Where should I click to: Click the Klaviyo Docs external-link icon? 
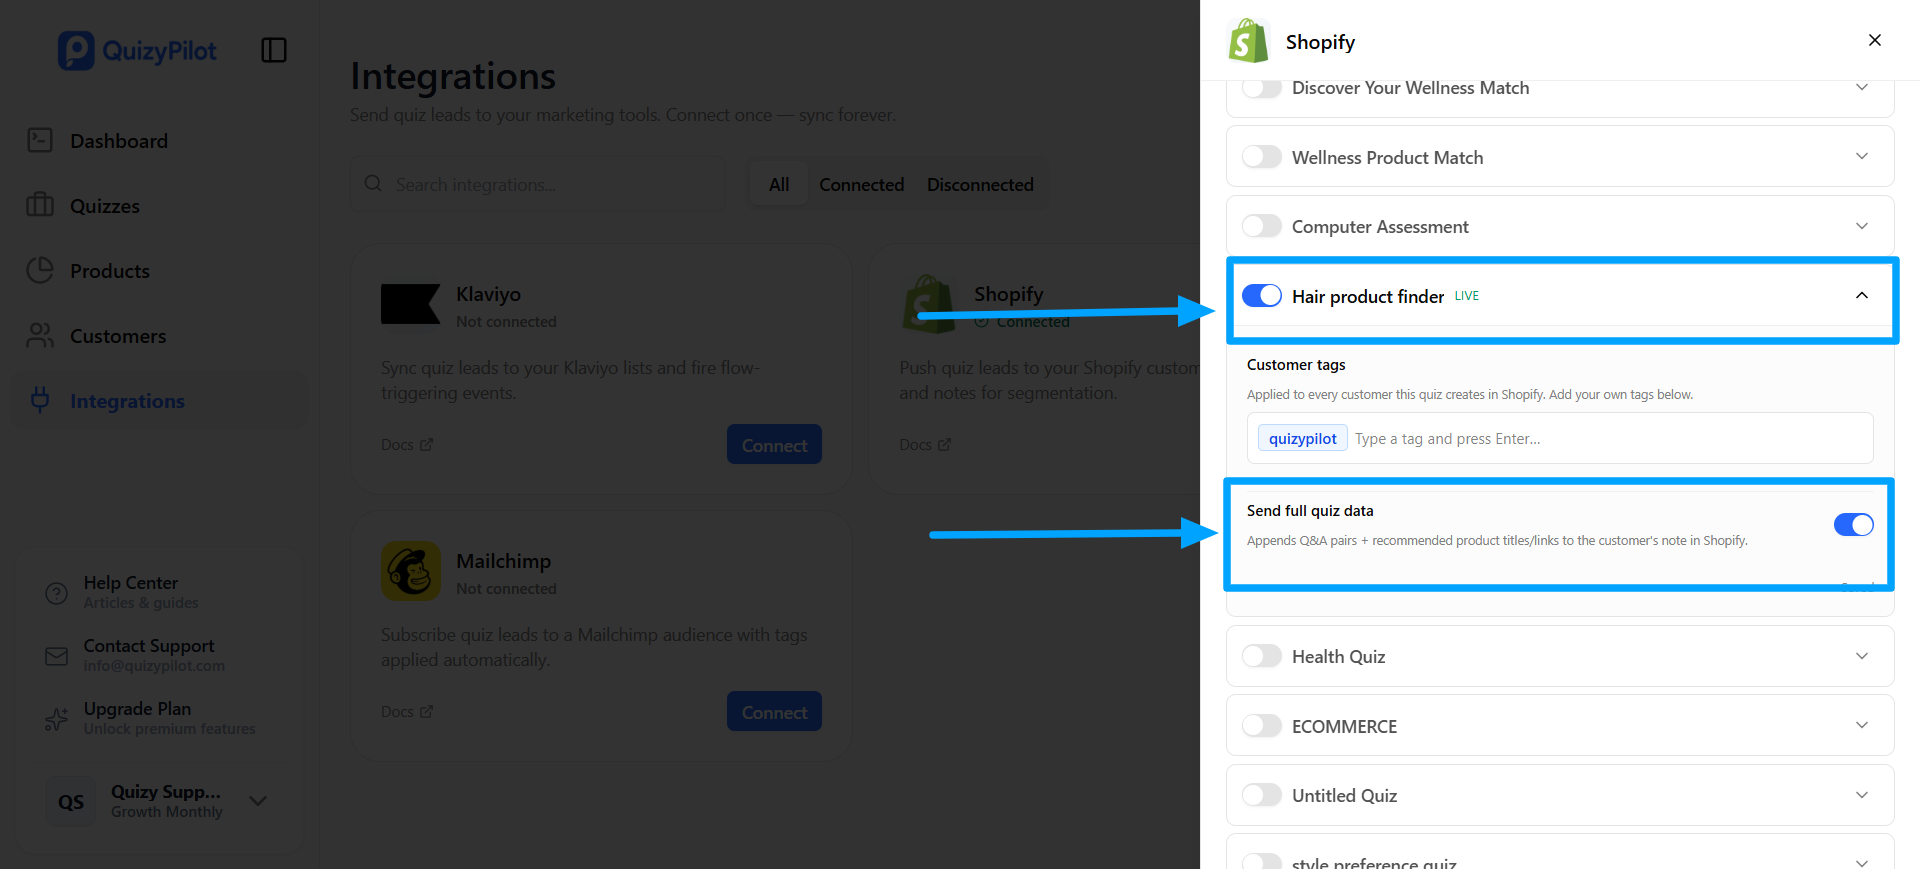coord(427,445)
